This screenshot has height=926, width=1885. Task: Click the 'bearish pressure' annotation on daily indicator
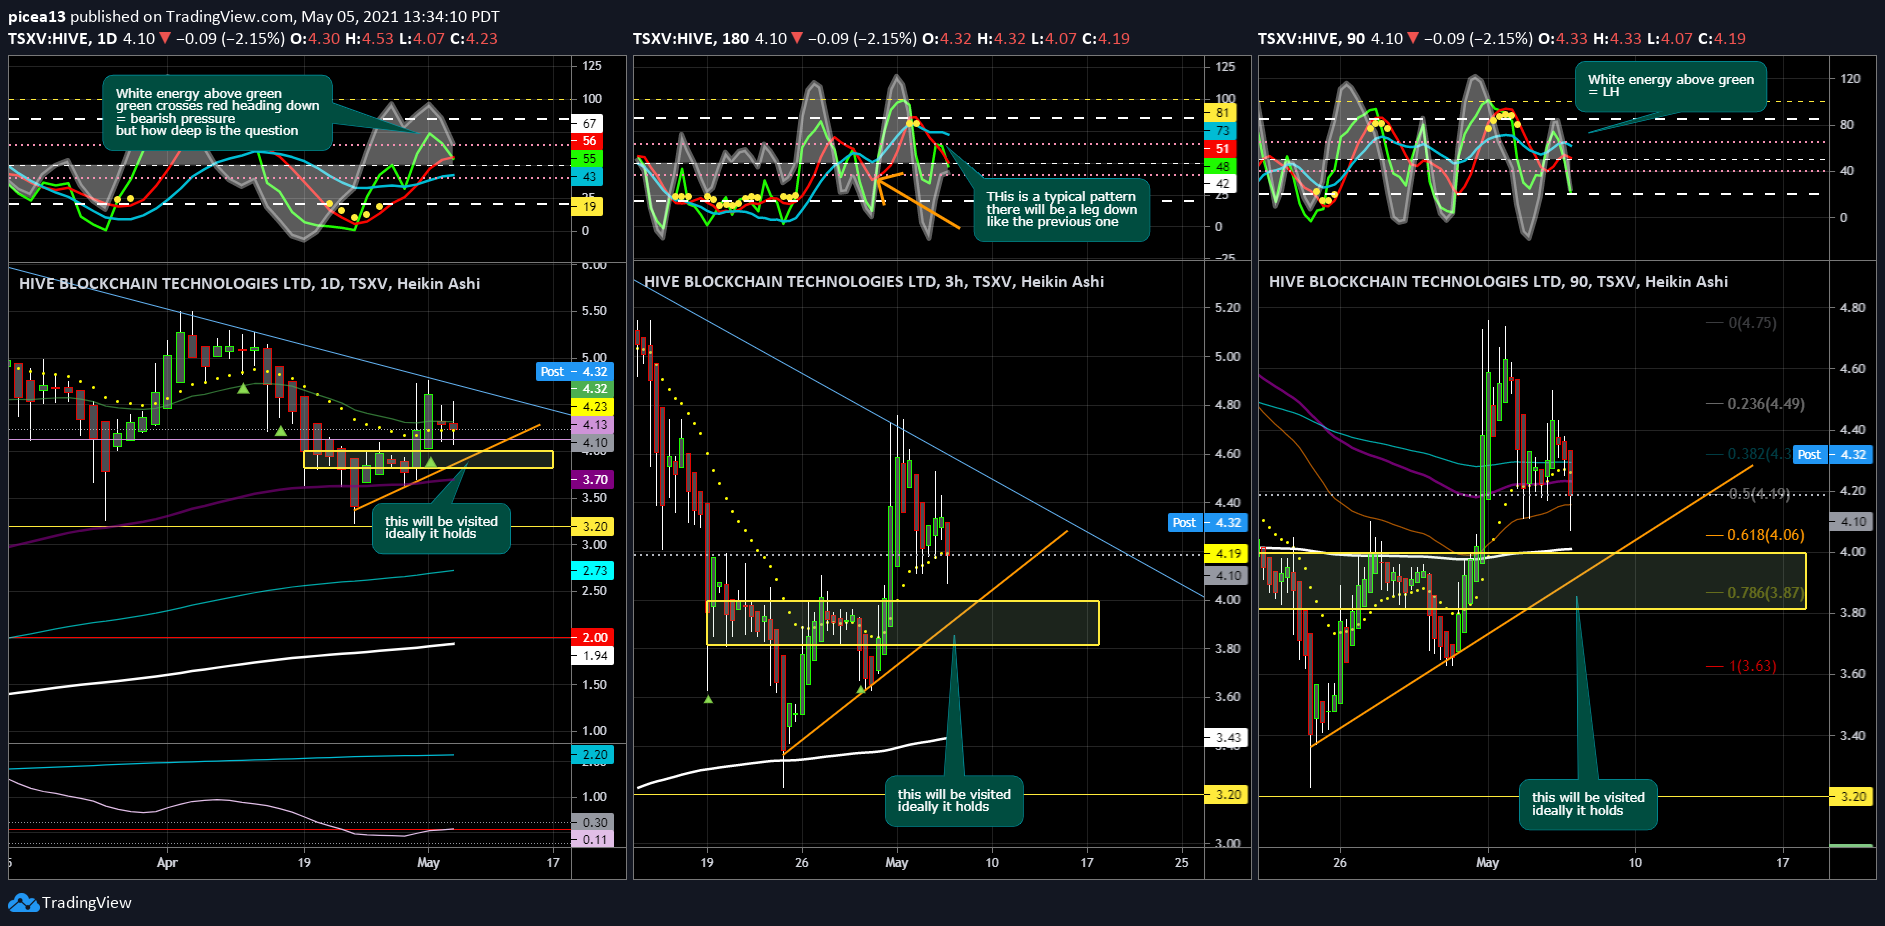tap(218, 112)
